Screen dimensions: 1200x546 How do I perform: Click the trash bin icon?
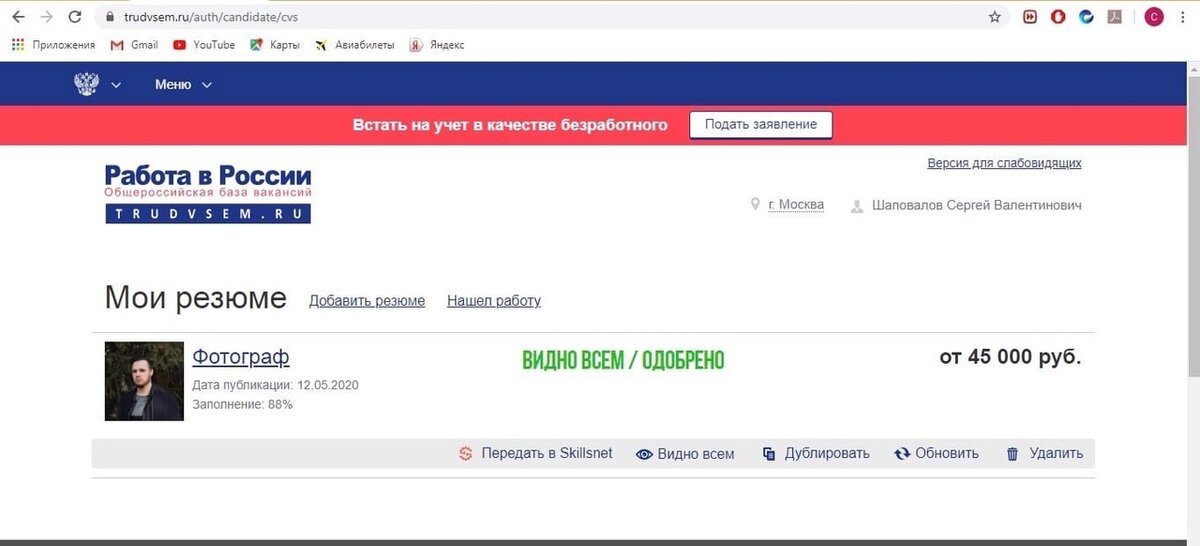click(1012, 454)
